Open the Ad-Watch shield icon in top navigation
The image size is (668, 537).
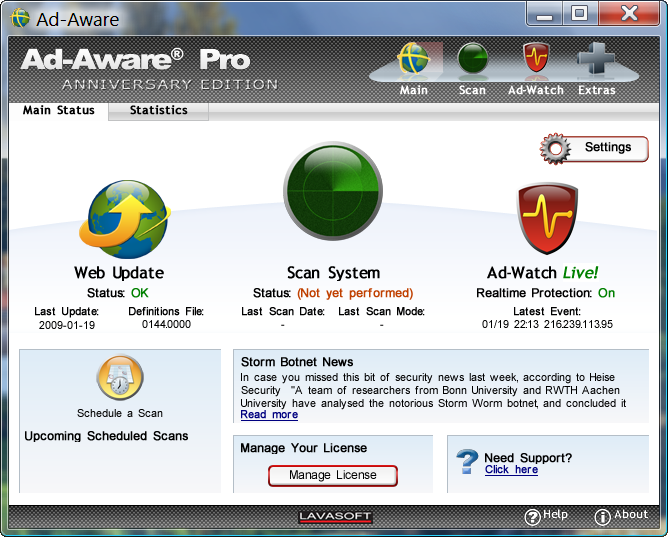536,57
